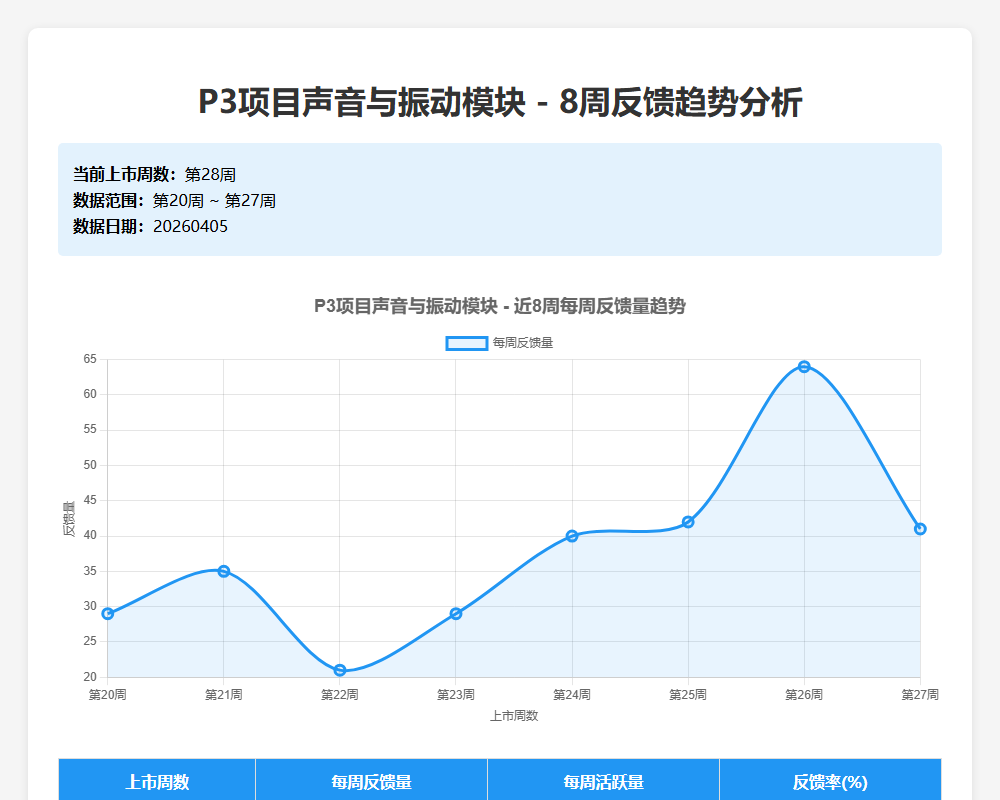The height and width of the screenshot is (800, 1000).
Task: Select the 第21周 data point on the chart
Action: coord(224,571)
